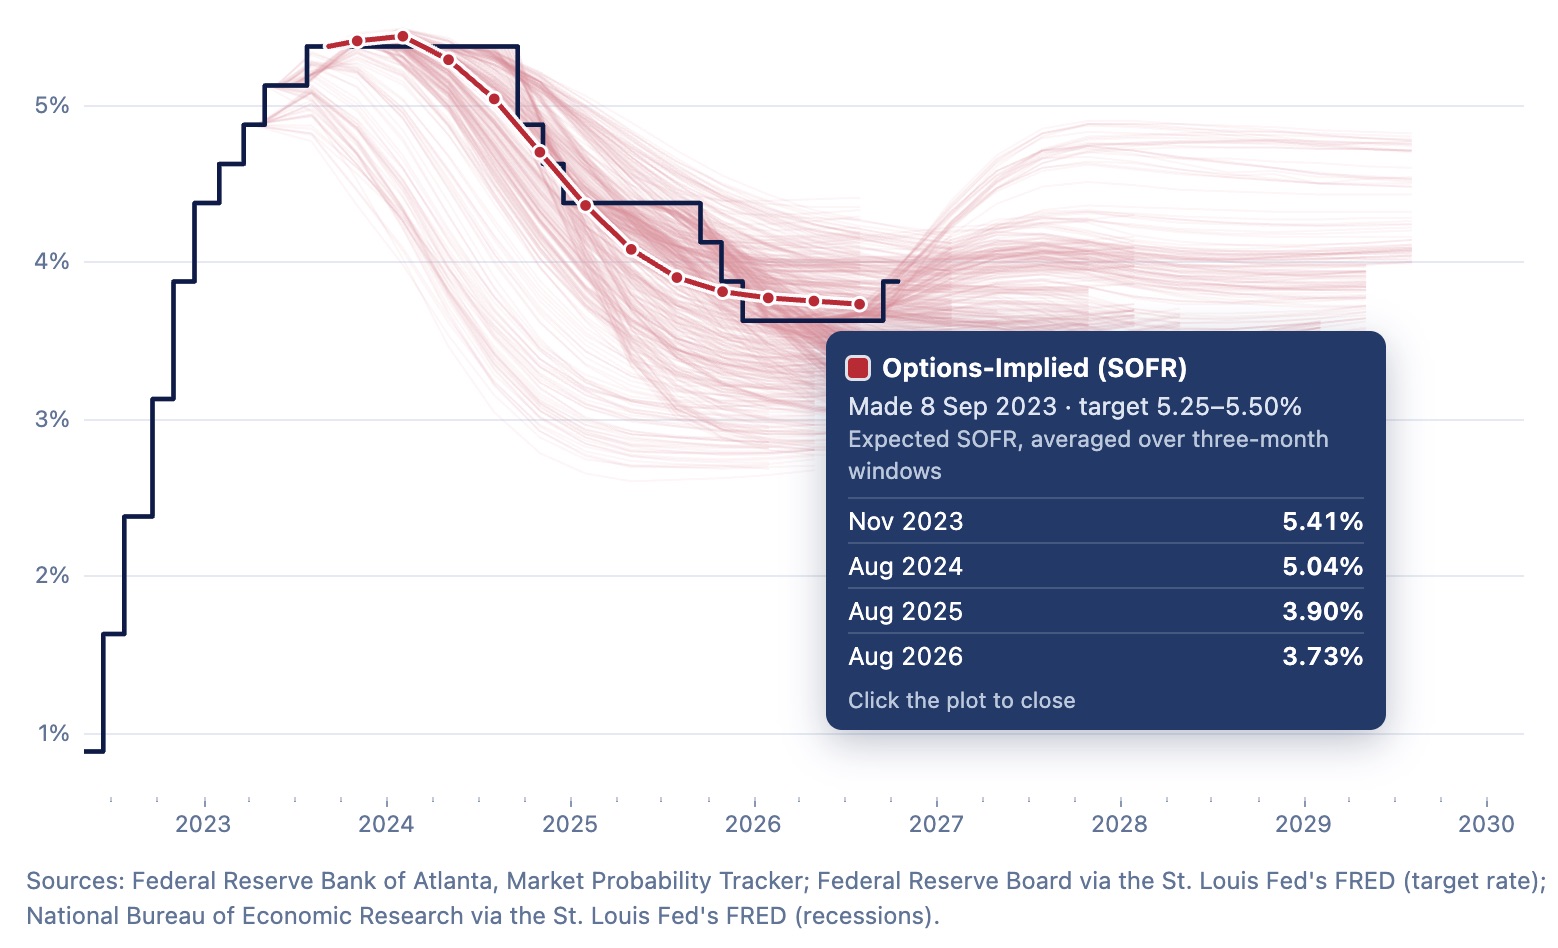Click the Options-Implied (SOFR) tooltip title
The image size is (1558, 948).
pos(1034,368)
